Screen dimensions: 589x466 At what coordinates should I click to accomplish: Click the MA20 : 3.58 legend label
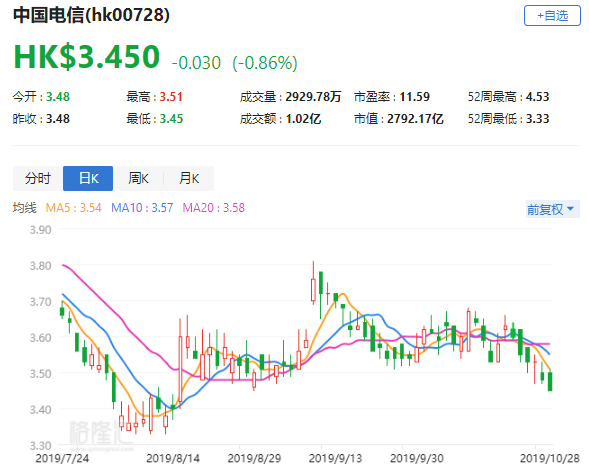click(x=213, y=208)
